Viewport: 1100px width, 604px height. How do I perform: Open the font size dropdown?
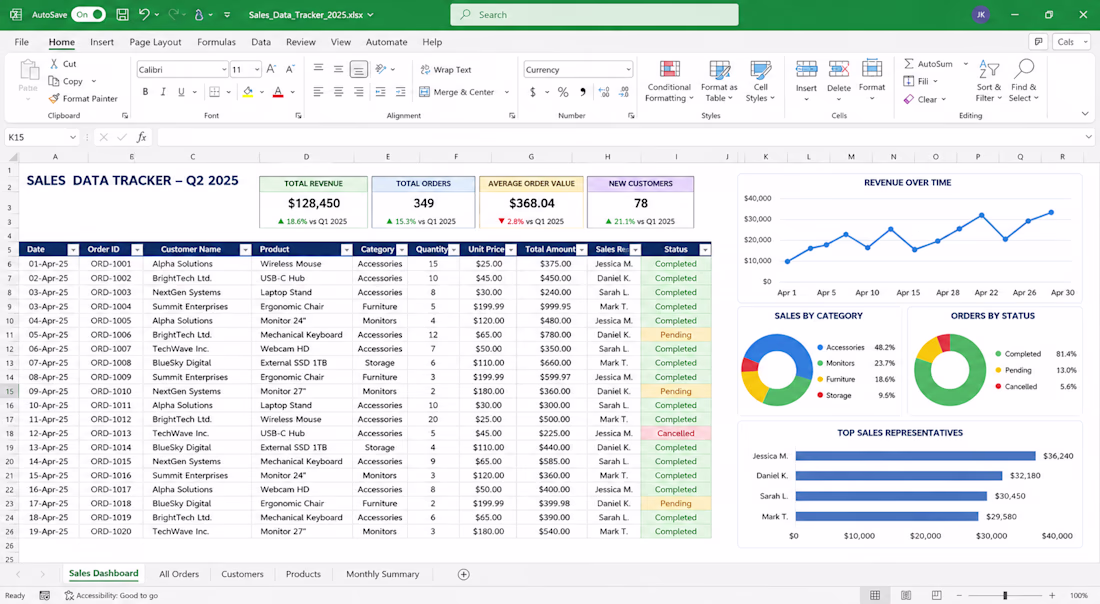[x=257, y=69]
